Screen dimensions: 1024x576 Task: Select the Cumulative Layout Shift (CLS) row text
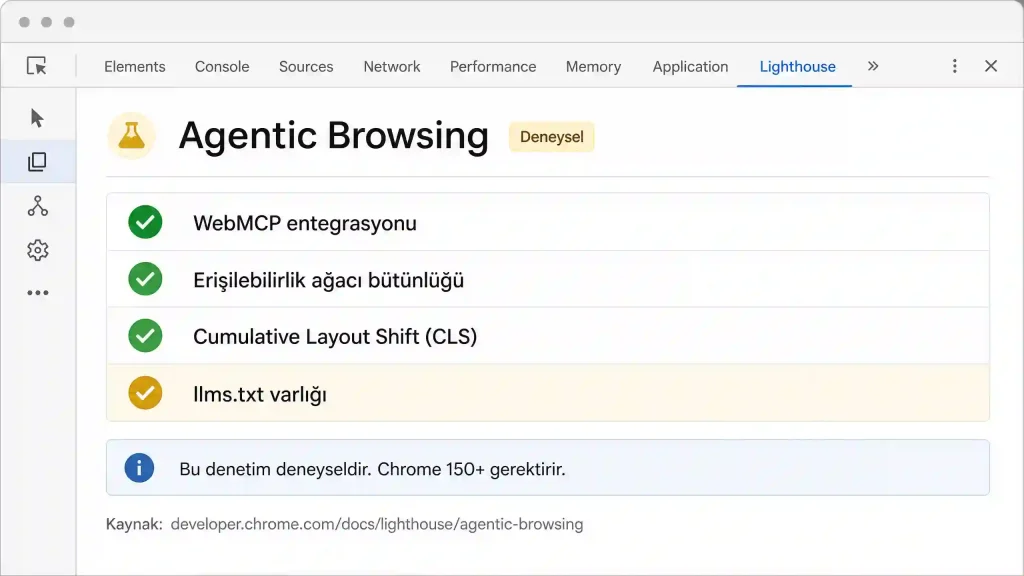pos(335,336)
